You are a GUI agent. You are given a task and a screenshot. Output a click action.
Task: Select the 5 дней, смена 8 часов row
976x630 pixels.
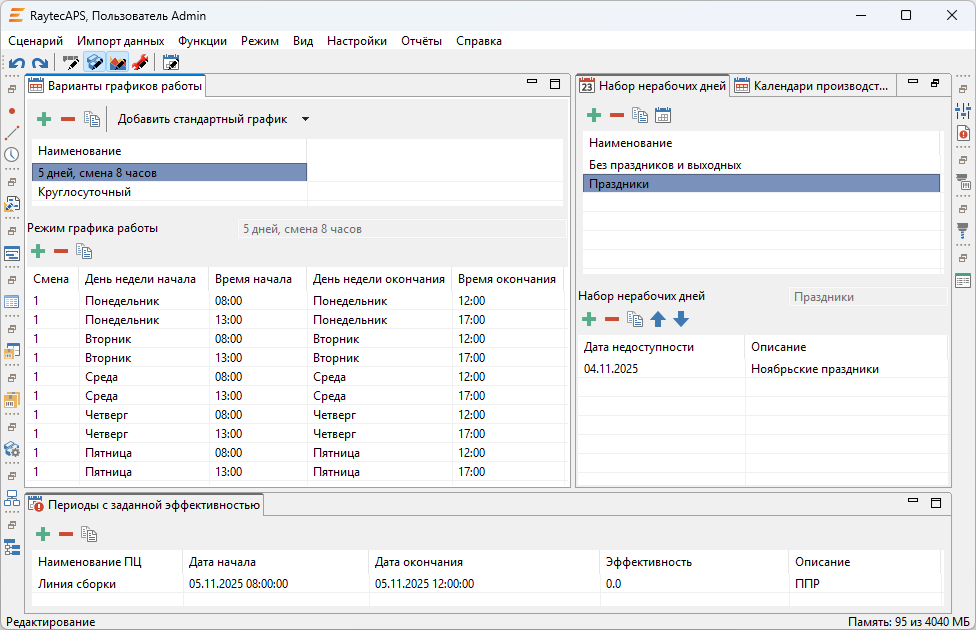tap(169, 172)
